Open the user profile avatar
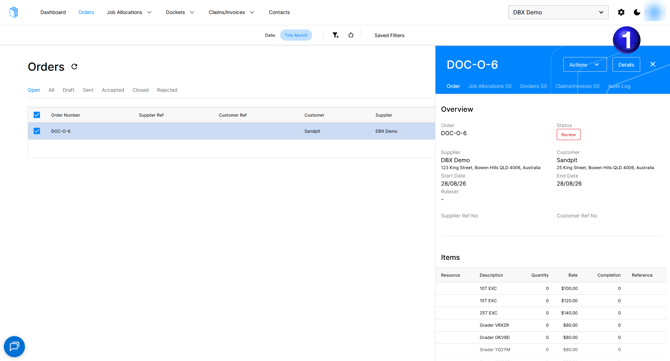The height and width of the screenshot is (361, 670). click(x=654, y=12)
